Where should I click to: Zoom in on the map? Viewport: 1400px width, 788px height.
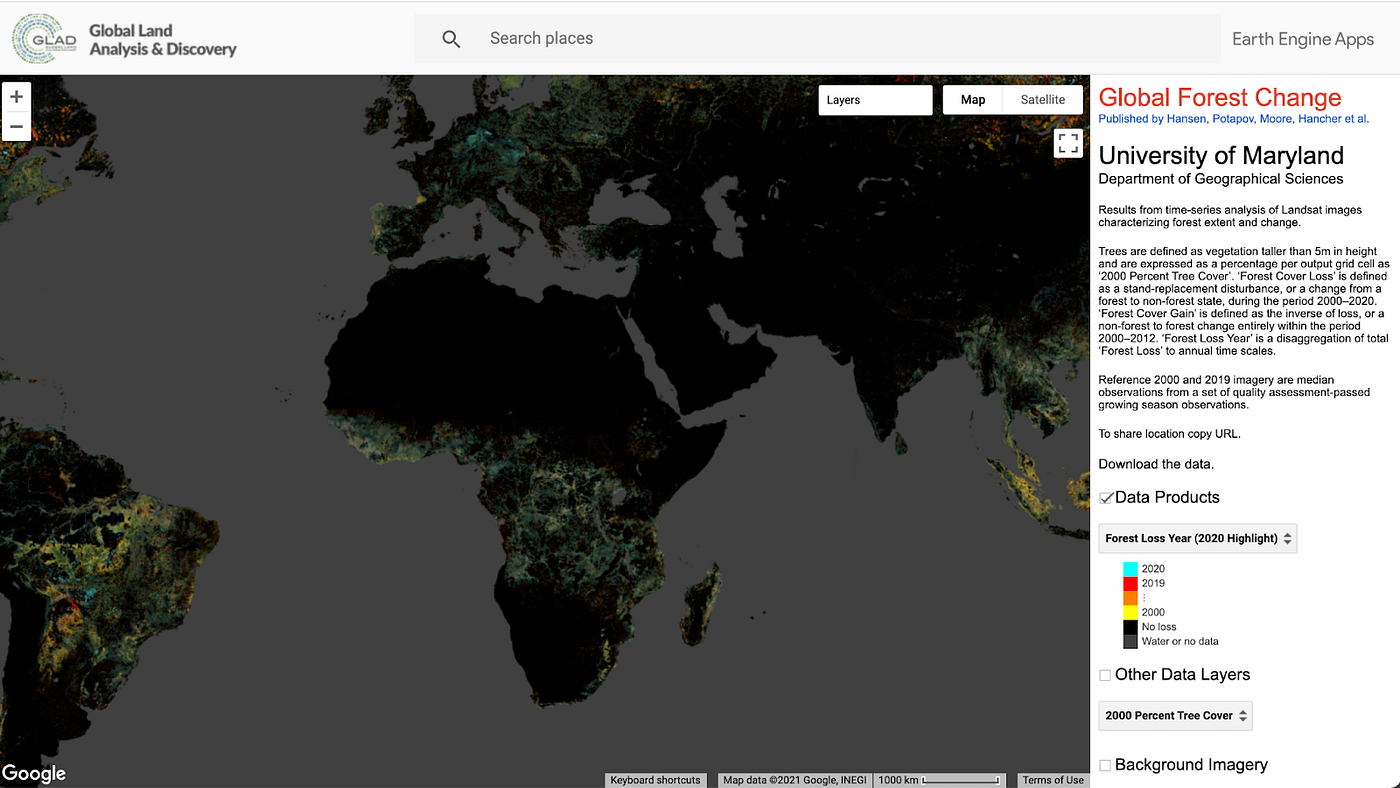(16, 97)
